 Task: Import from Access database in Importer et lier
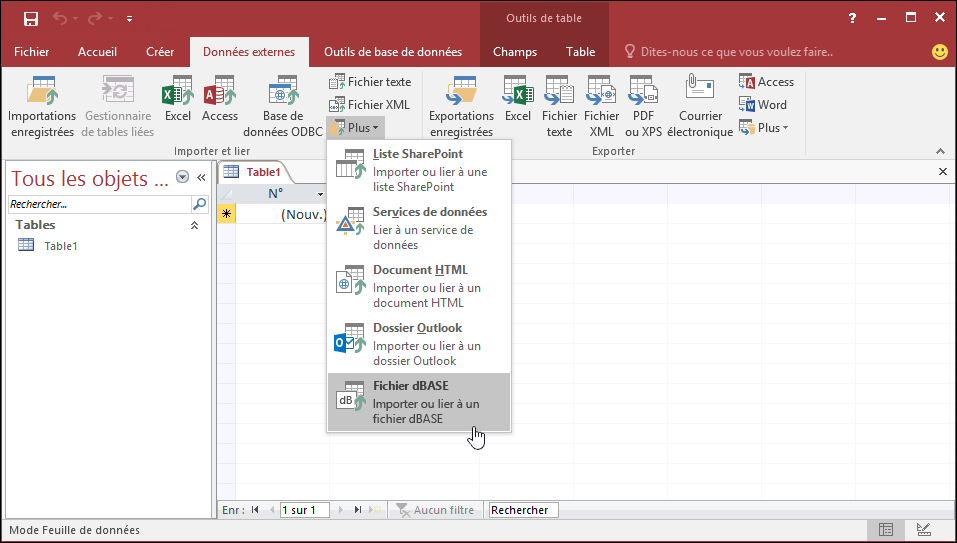tap(220, 99)
